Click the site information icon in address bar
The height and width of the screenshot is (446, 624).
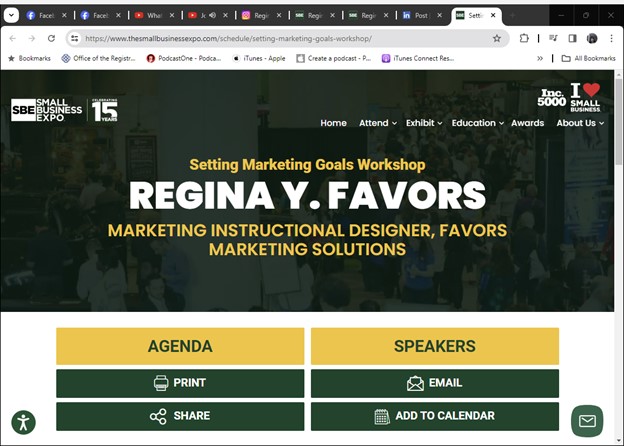point(75,38)
